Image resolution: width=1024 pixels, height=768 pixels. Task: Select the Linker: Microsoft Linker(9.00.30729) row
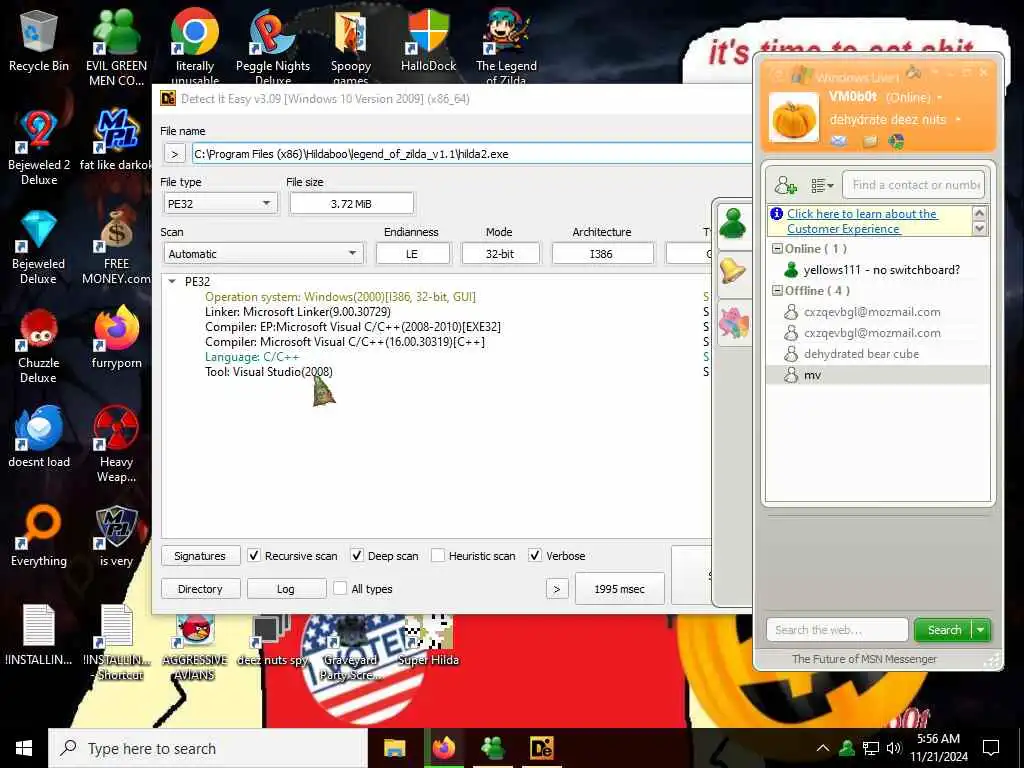click(298, 312)
